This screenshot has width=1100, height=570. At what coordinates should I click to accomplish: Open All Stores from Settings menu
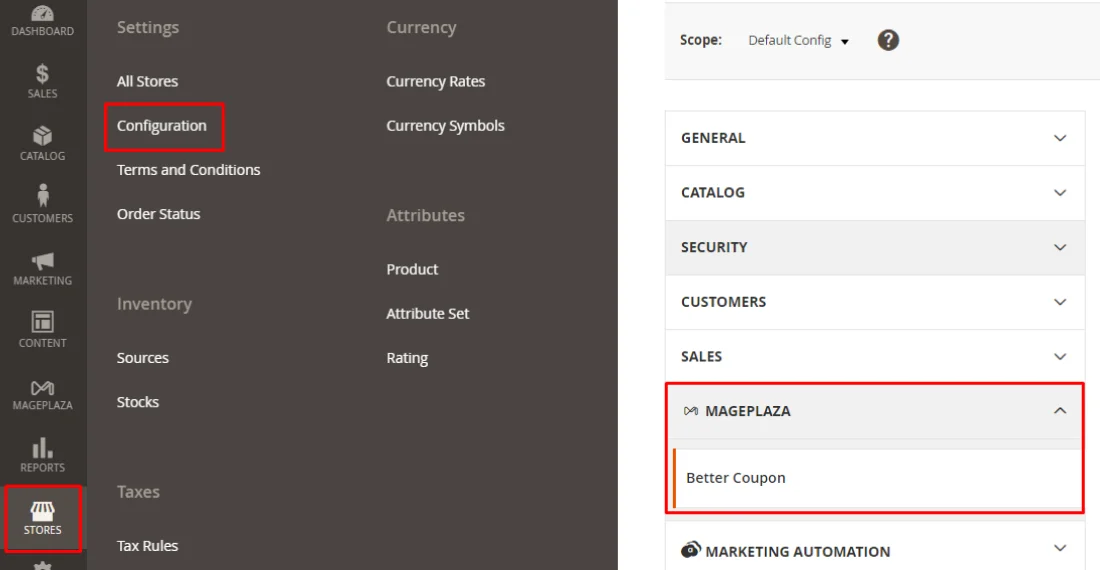pos(147,81)
